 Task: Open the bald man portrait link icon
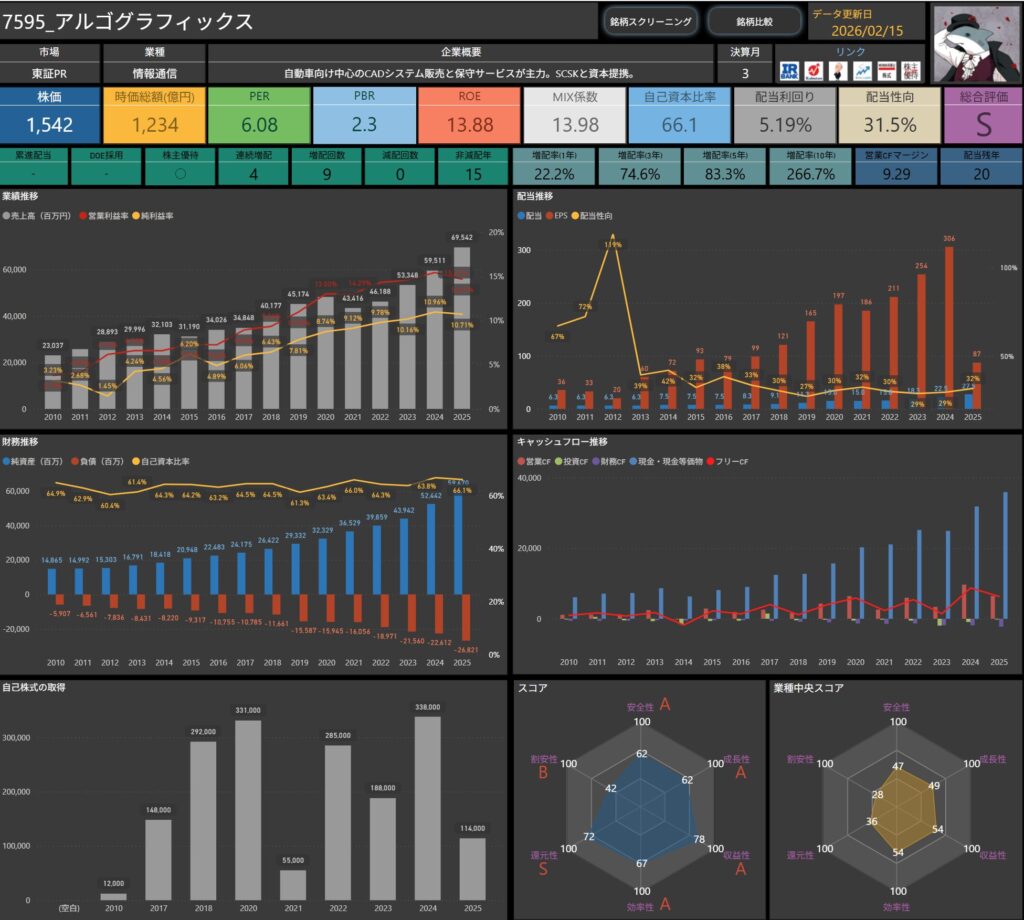coord(837,70)
